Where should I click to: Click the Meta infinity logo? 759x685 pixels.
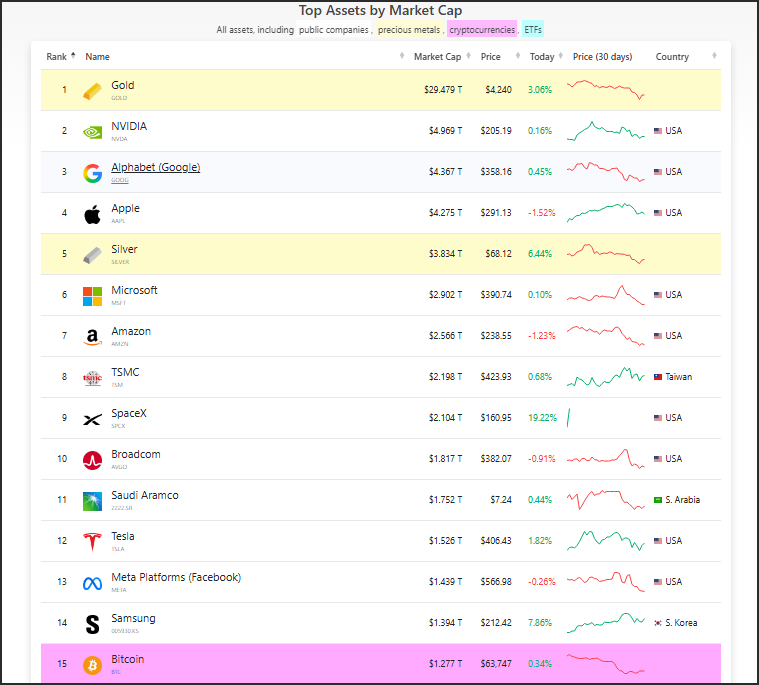pyautogui.click(x=92, y=584)
